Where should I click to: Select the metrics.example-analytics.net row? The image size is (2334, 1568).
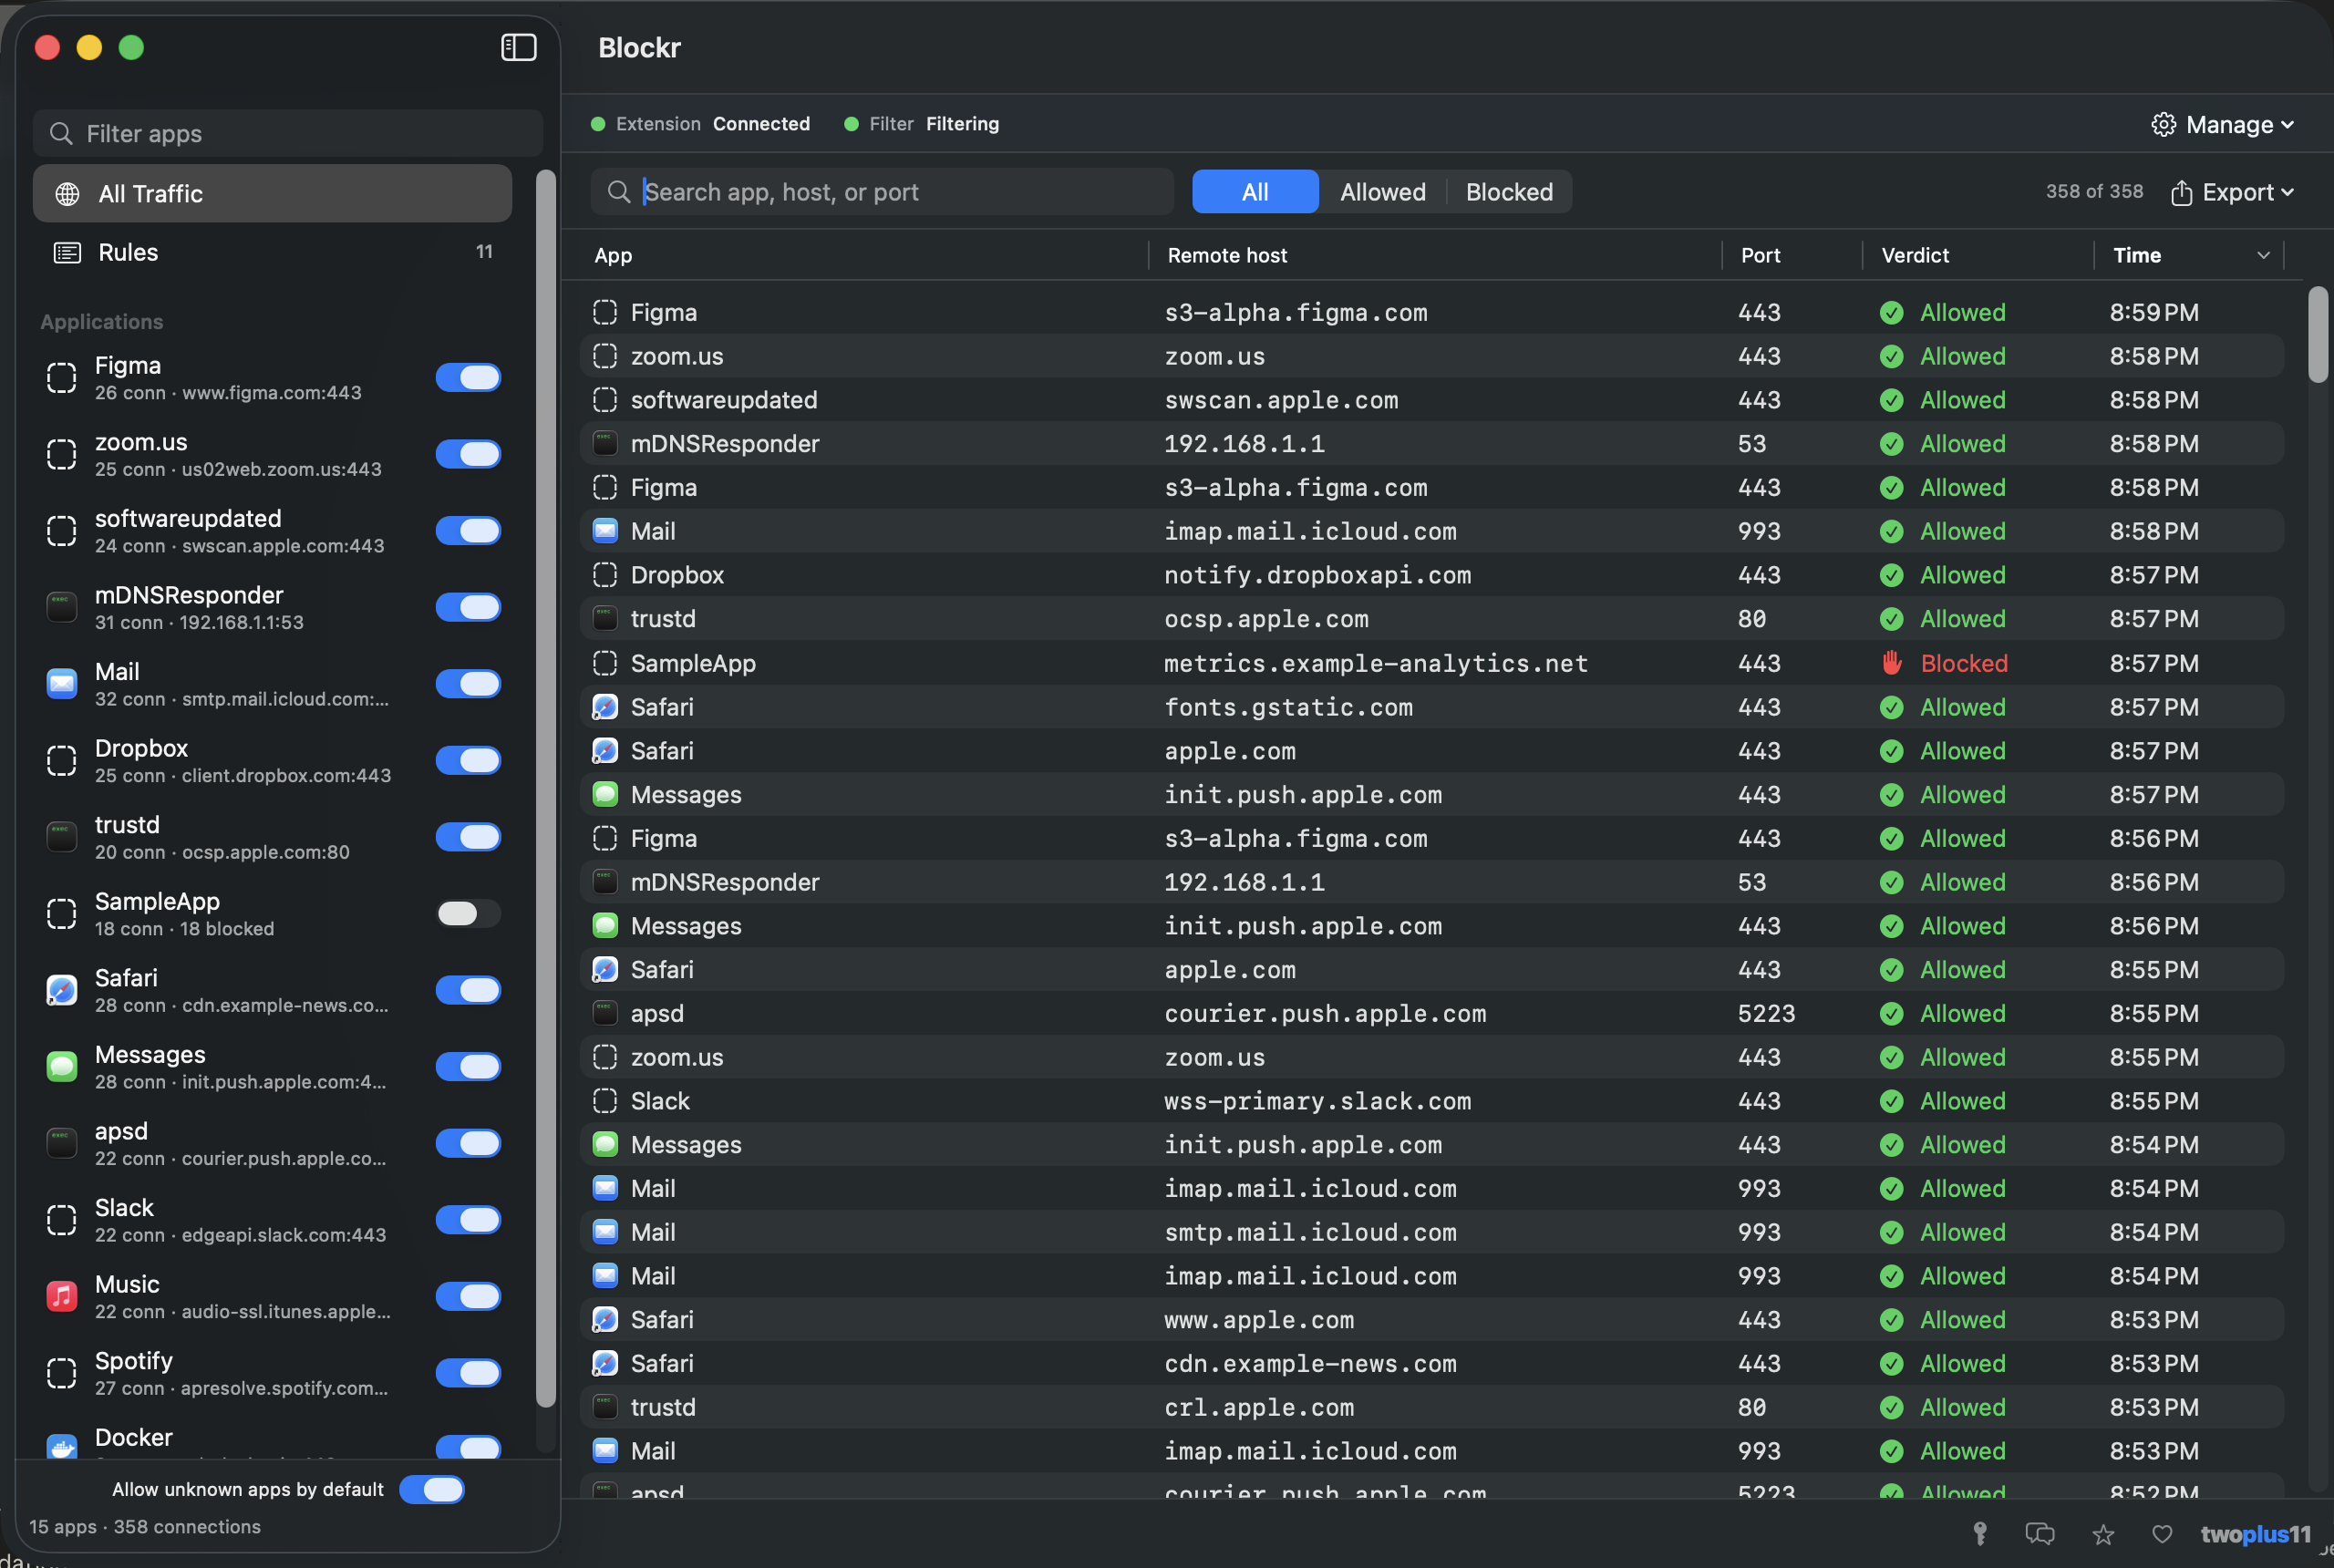[x=1432, y=663]
